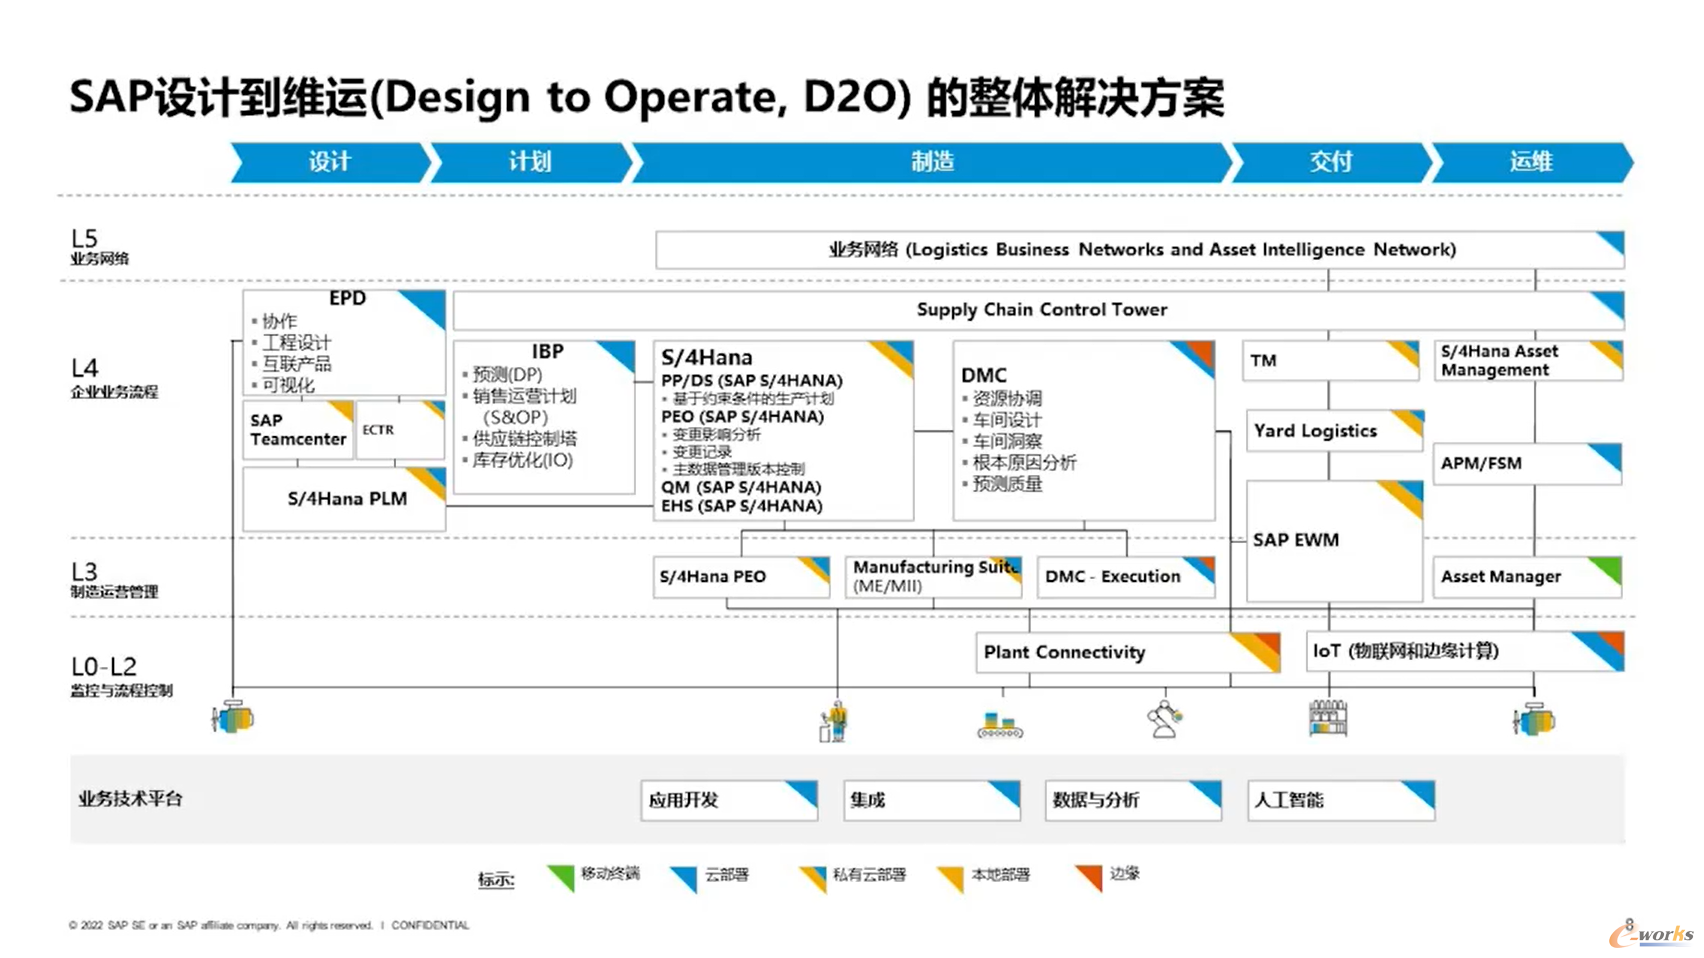Click the warehouse shelf rack icon
Screen dimensions: 1704x958
tap(1328, 718)
